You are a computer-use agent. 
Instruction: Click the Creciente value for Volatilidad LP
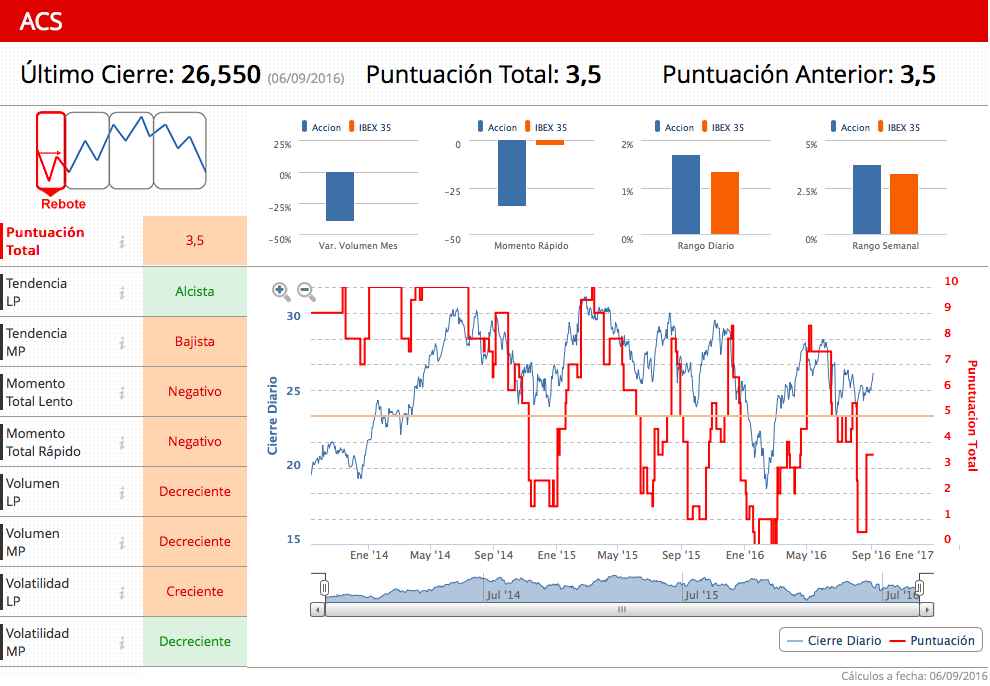click(194, 591)
